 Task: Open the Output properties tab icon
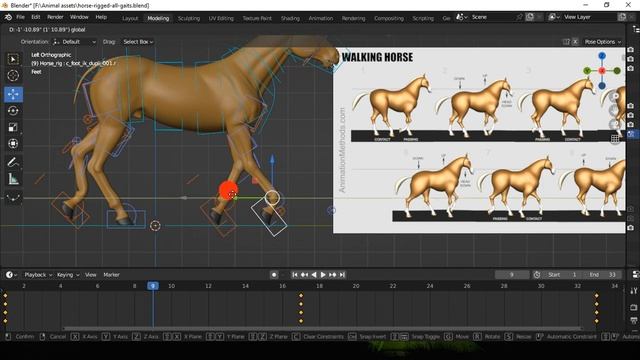pos(634,320)
